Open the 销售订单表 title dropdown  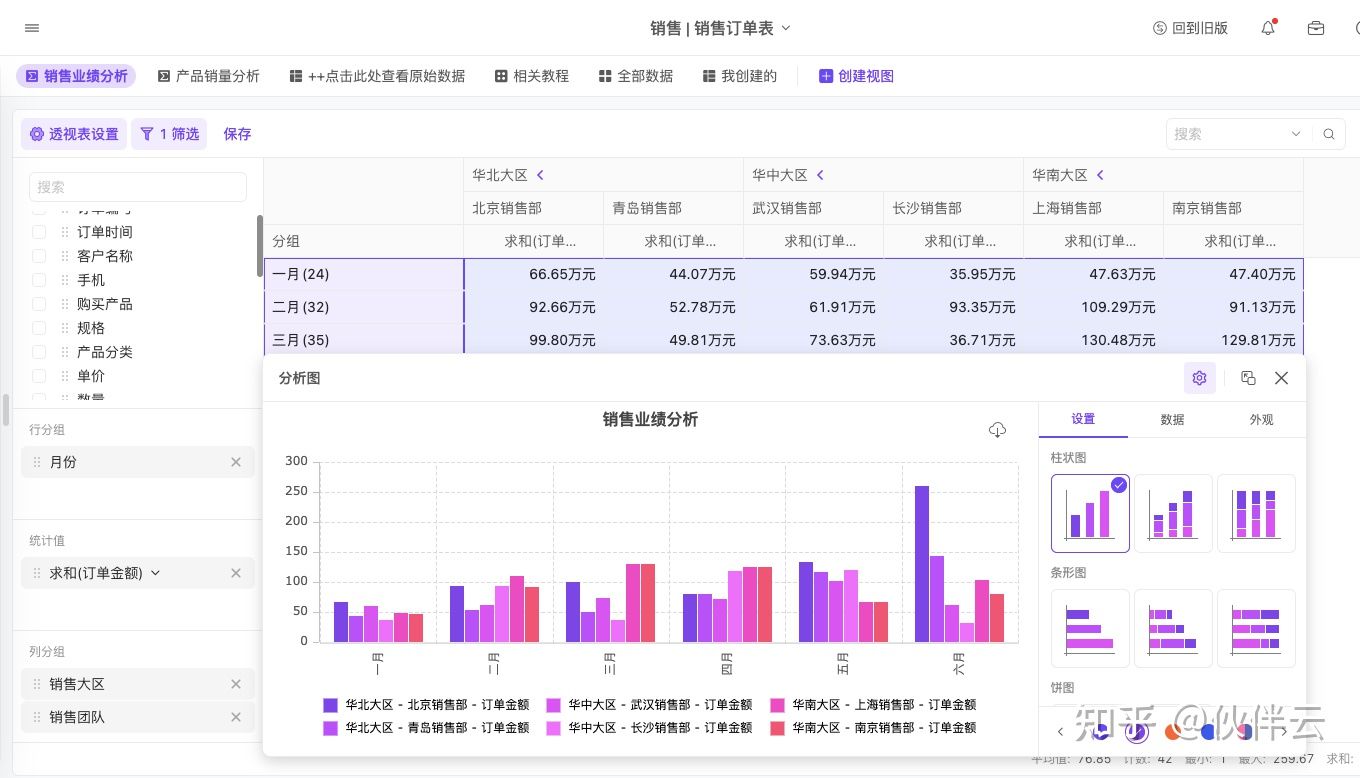click(x=785, y=28)
